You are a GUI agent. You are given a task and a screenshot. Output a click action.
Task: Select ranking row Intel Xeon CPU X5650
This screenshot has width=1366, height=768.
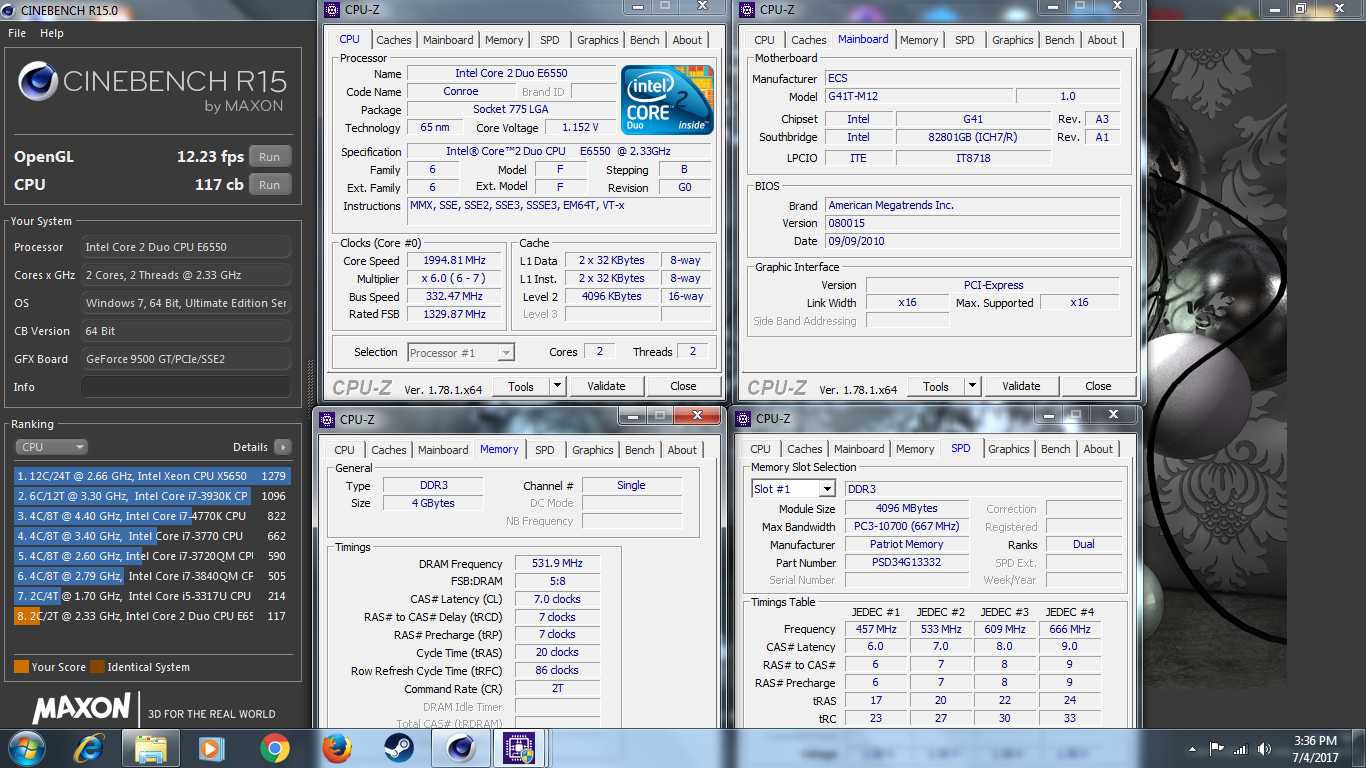click(x=152, y=476)
